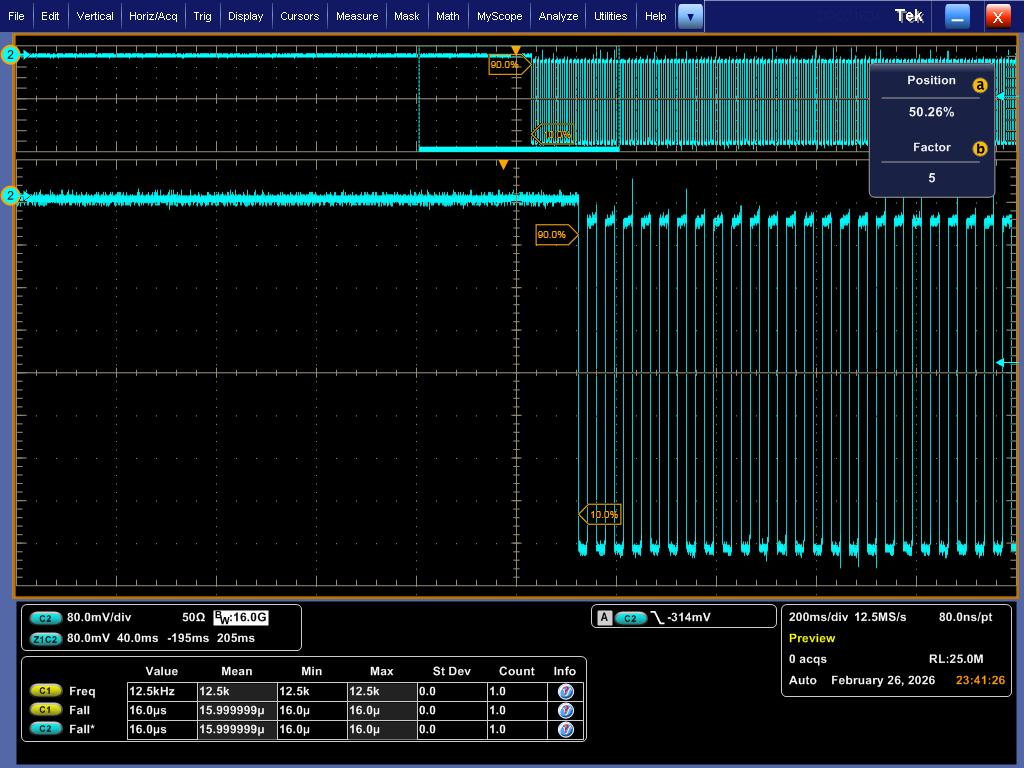Viewport: 1024px width, 768px height.
Task: Click the bandwidth 16.0G indicator
Action: [240, 618]
